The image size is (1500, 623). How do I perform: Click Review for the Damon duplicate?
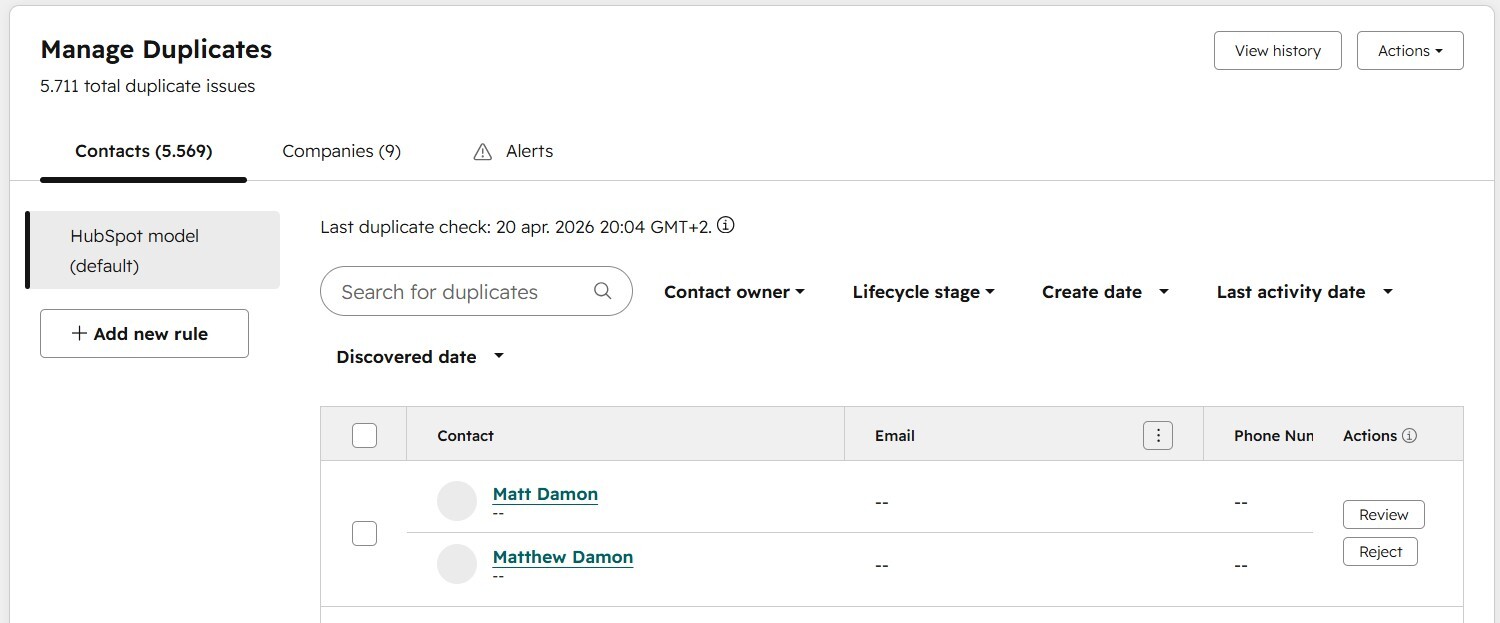click(1383, 515)
